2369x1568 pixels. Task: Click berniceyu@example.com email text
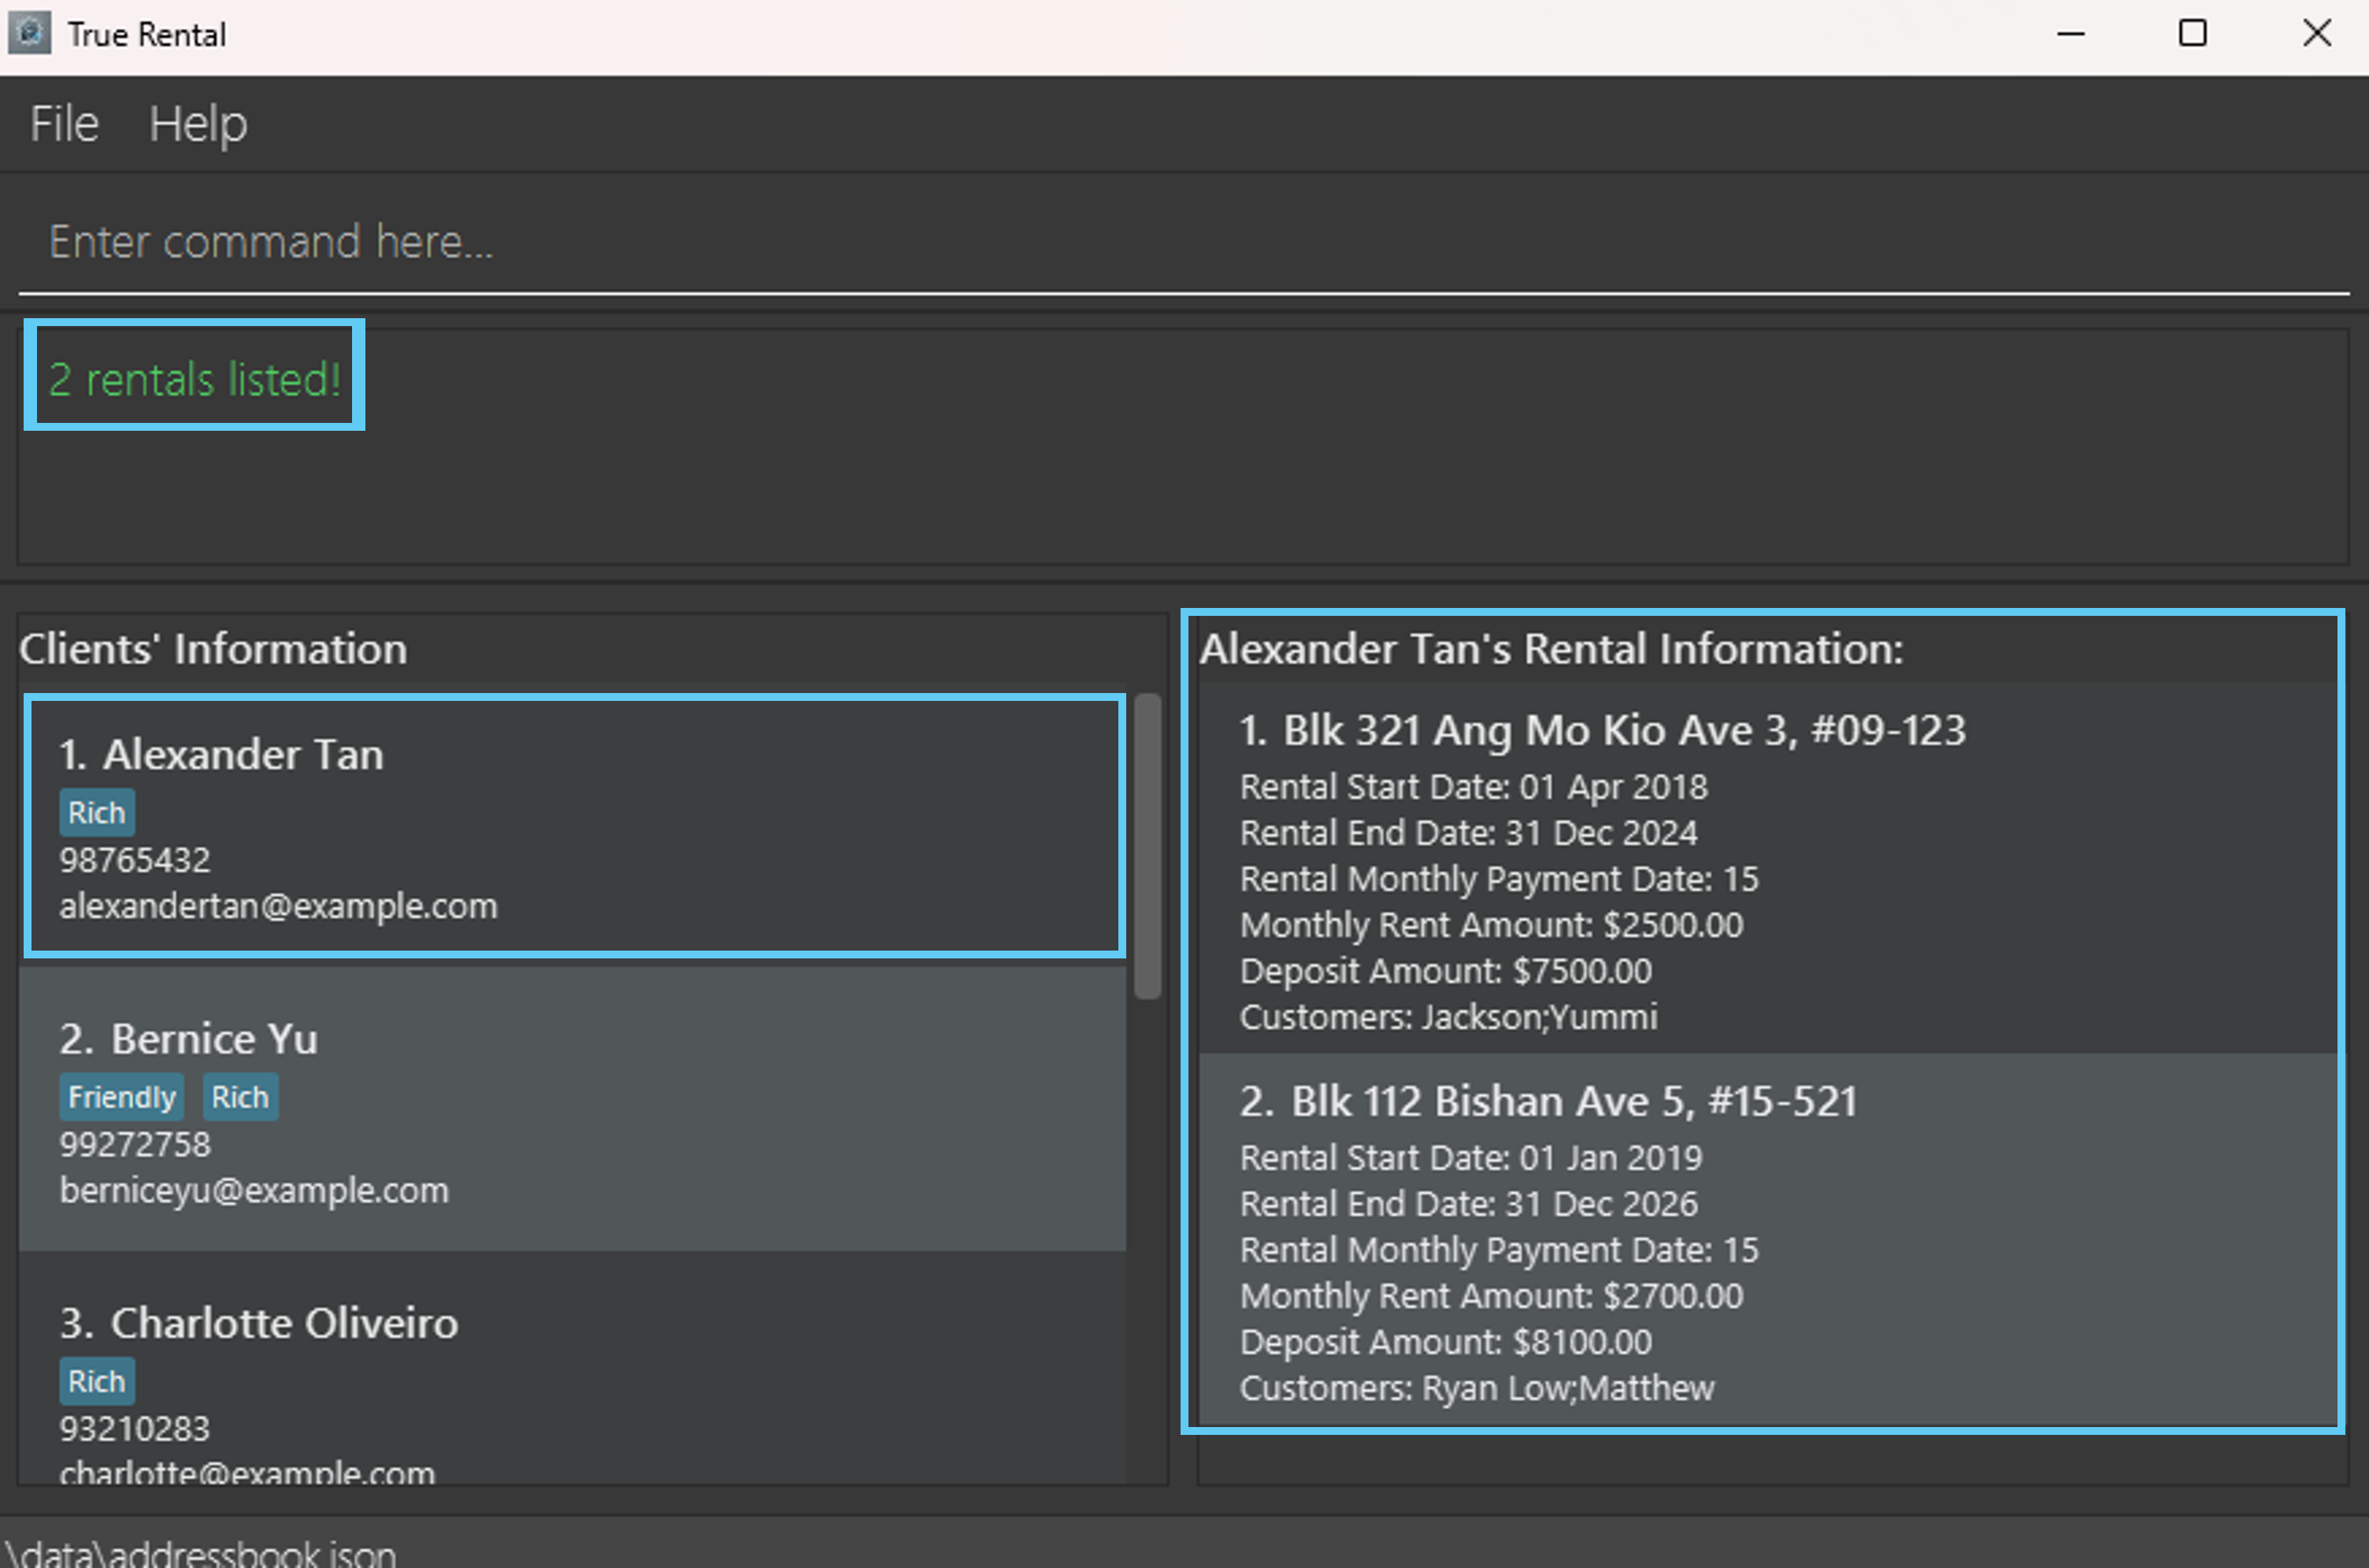[x=254, y=1190]
